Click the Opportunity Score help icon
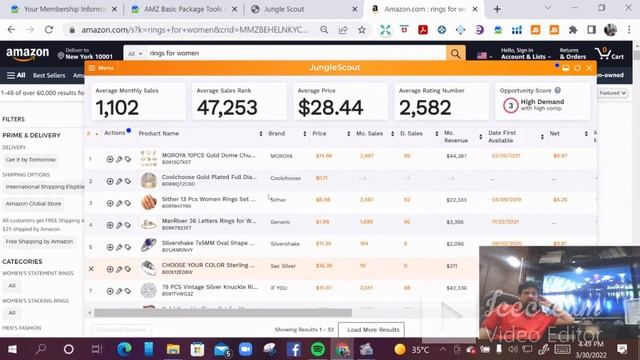 click(x=558, y=91)
